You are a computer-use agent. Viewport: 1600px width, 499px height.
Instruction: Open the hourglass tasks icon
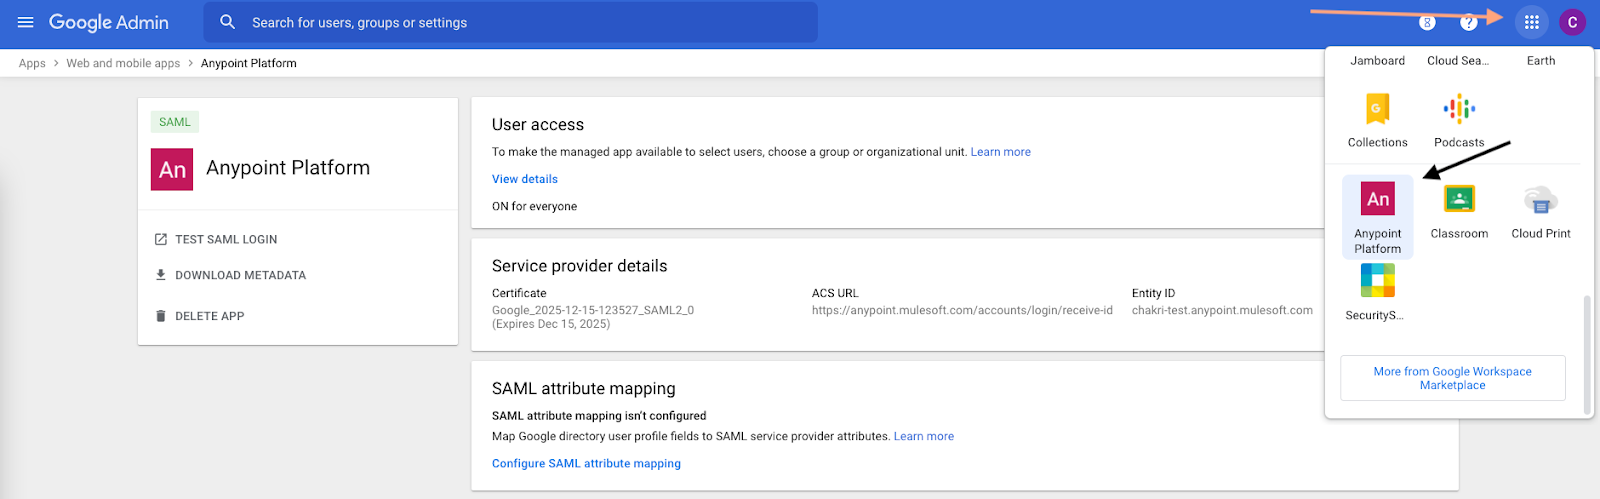coord(1427,22)
